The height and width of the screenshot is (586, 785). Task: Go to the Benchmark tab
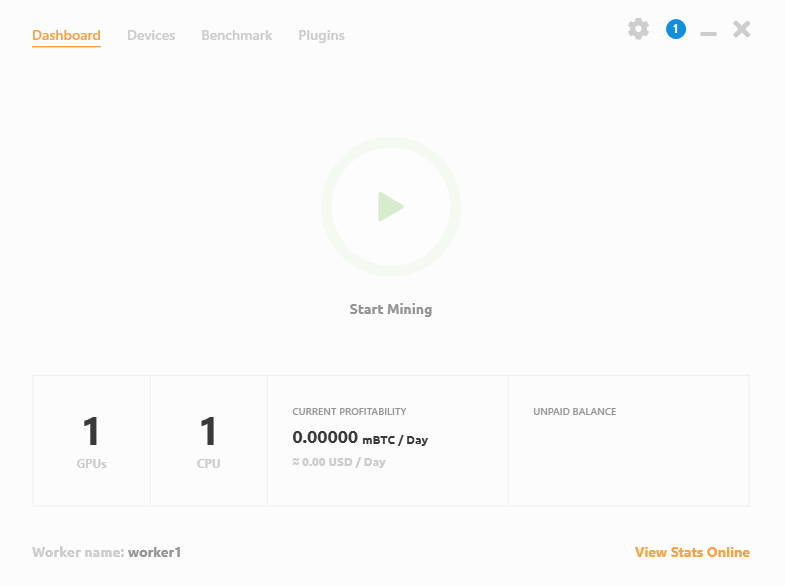[236, 35]
